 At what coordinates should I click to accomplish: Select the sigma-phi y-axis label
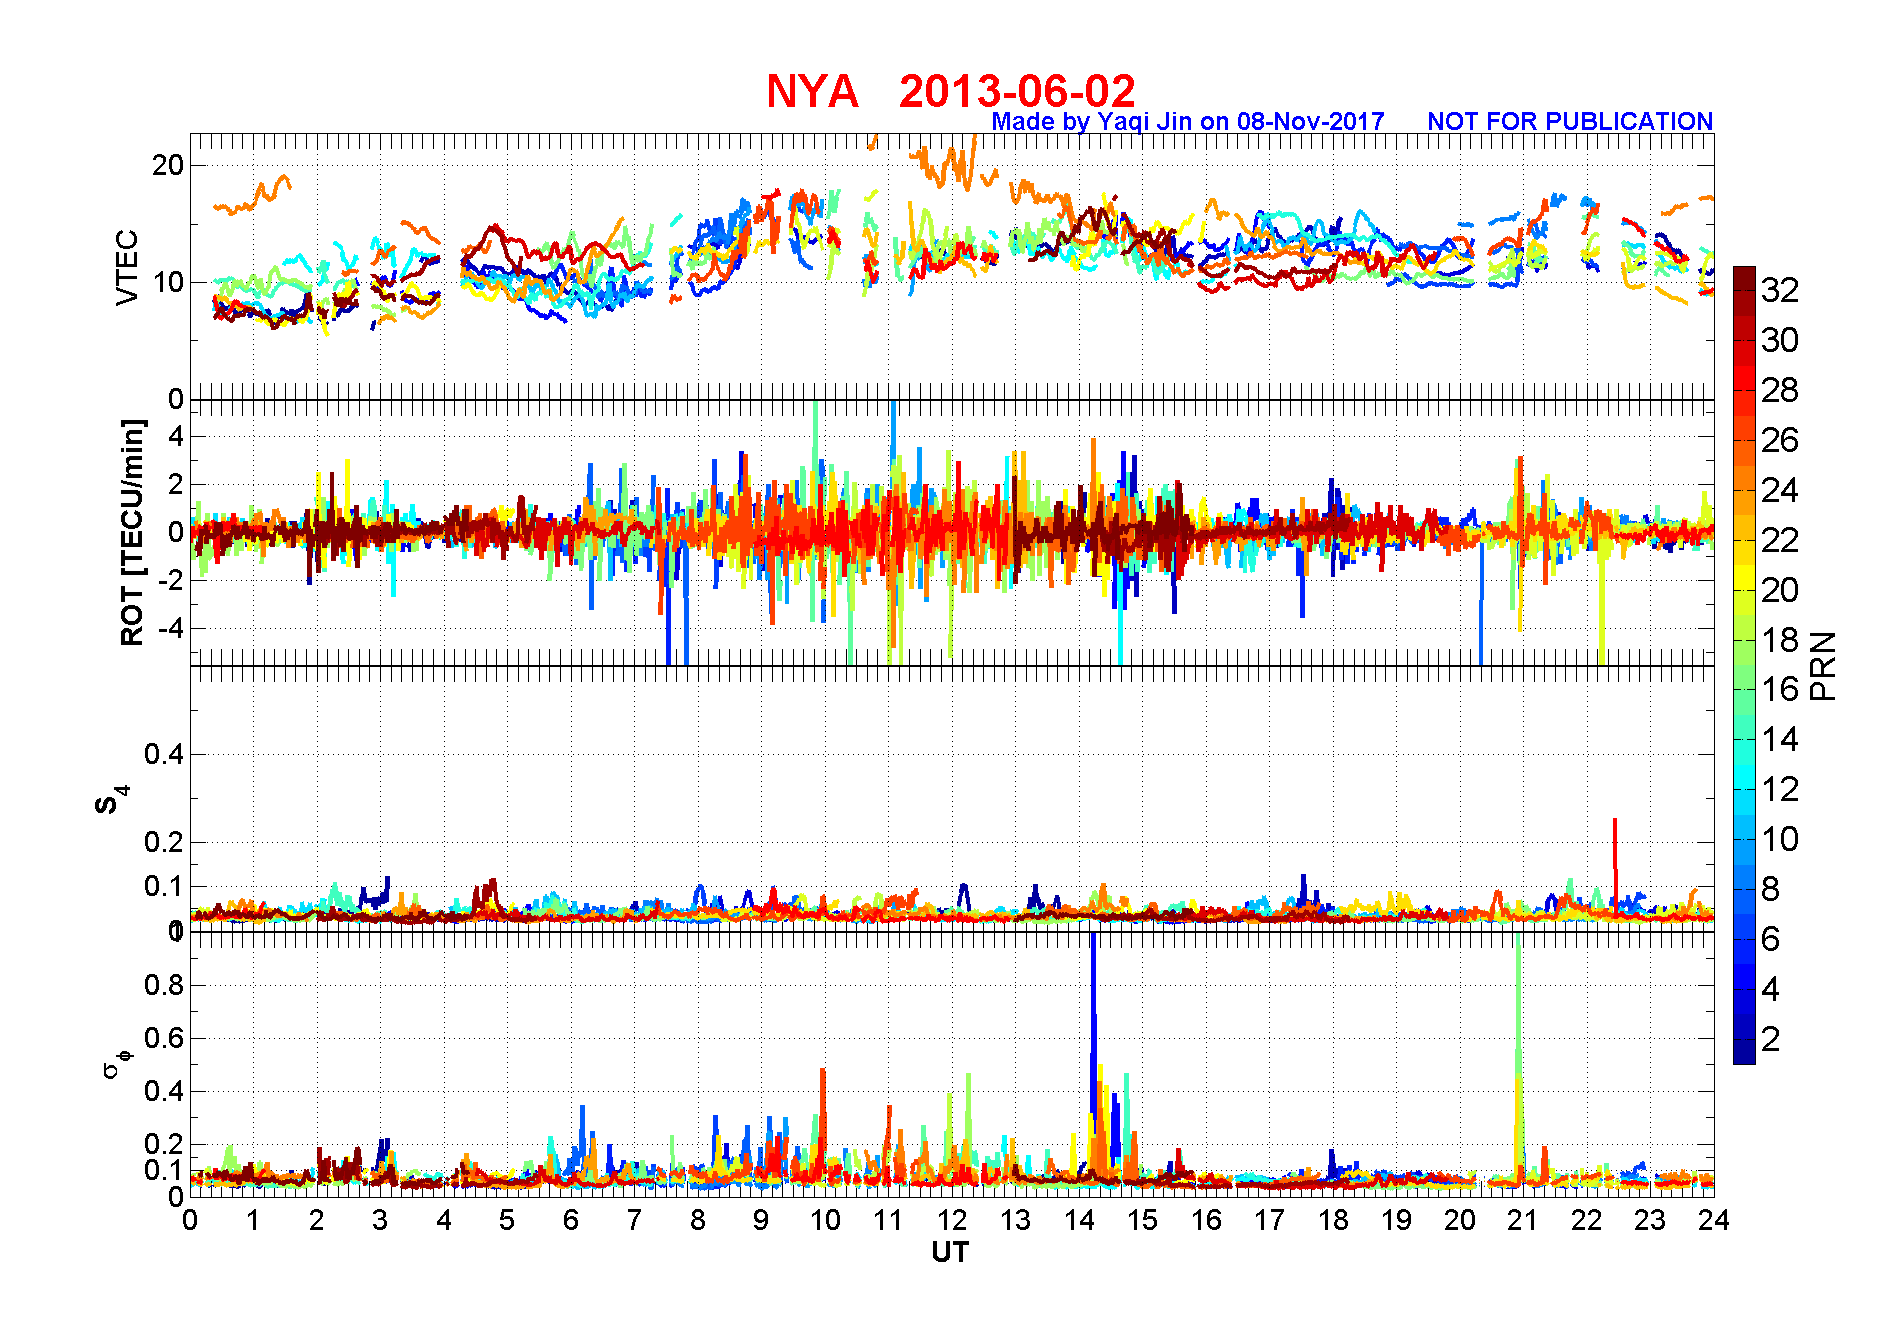pos(116,1063)
